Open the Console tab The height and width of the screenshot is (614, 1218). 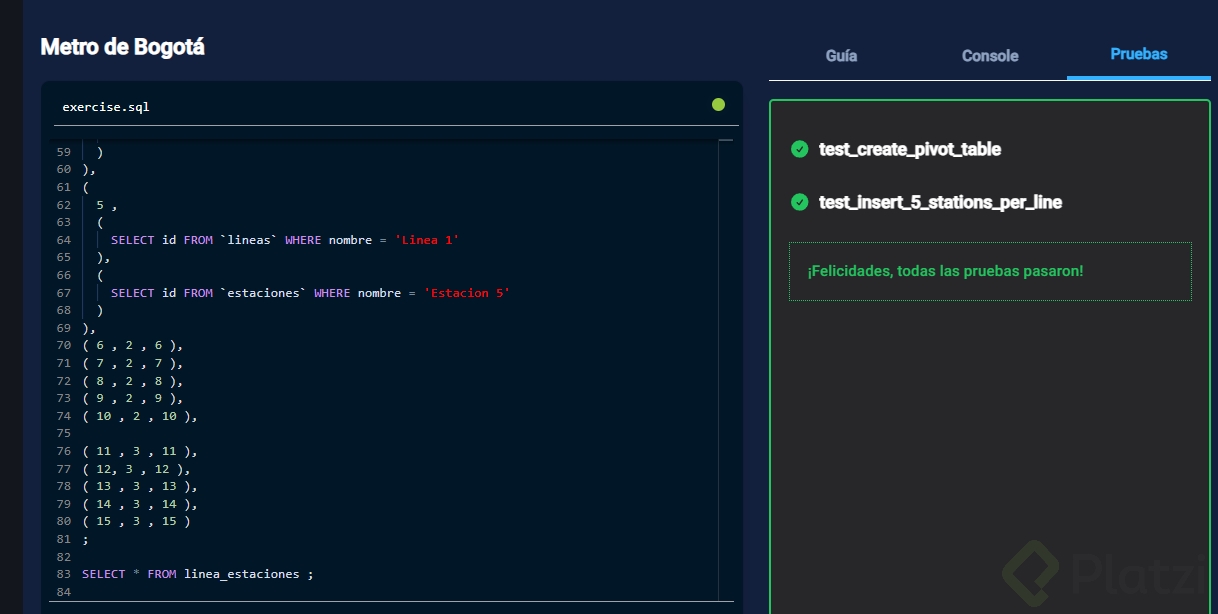point(990,56)
